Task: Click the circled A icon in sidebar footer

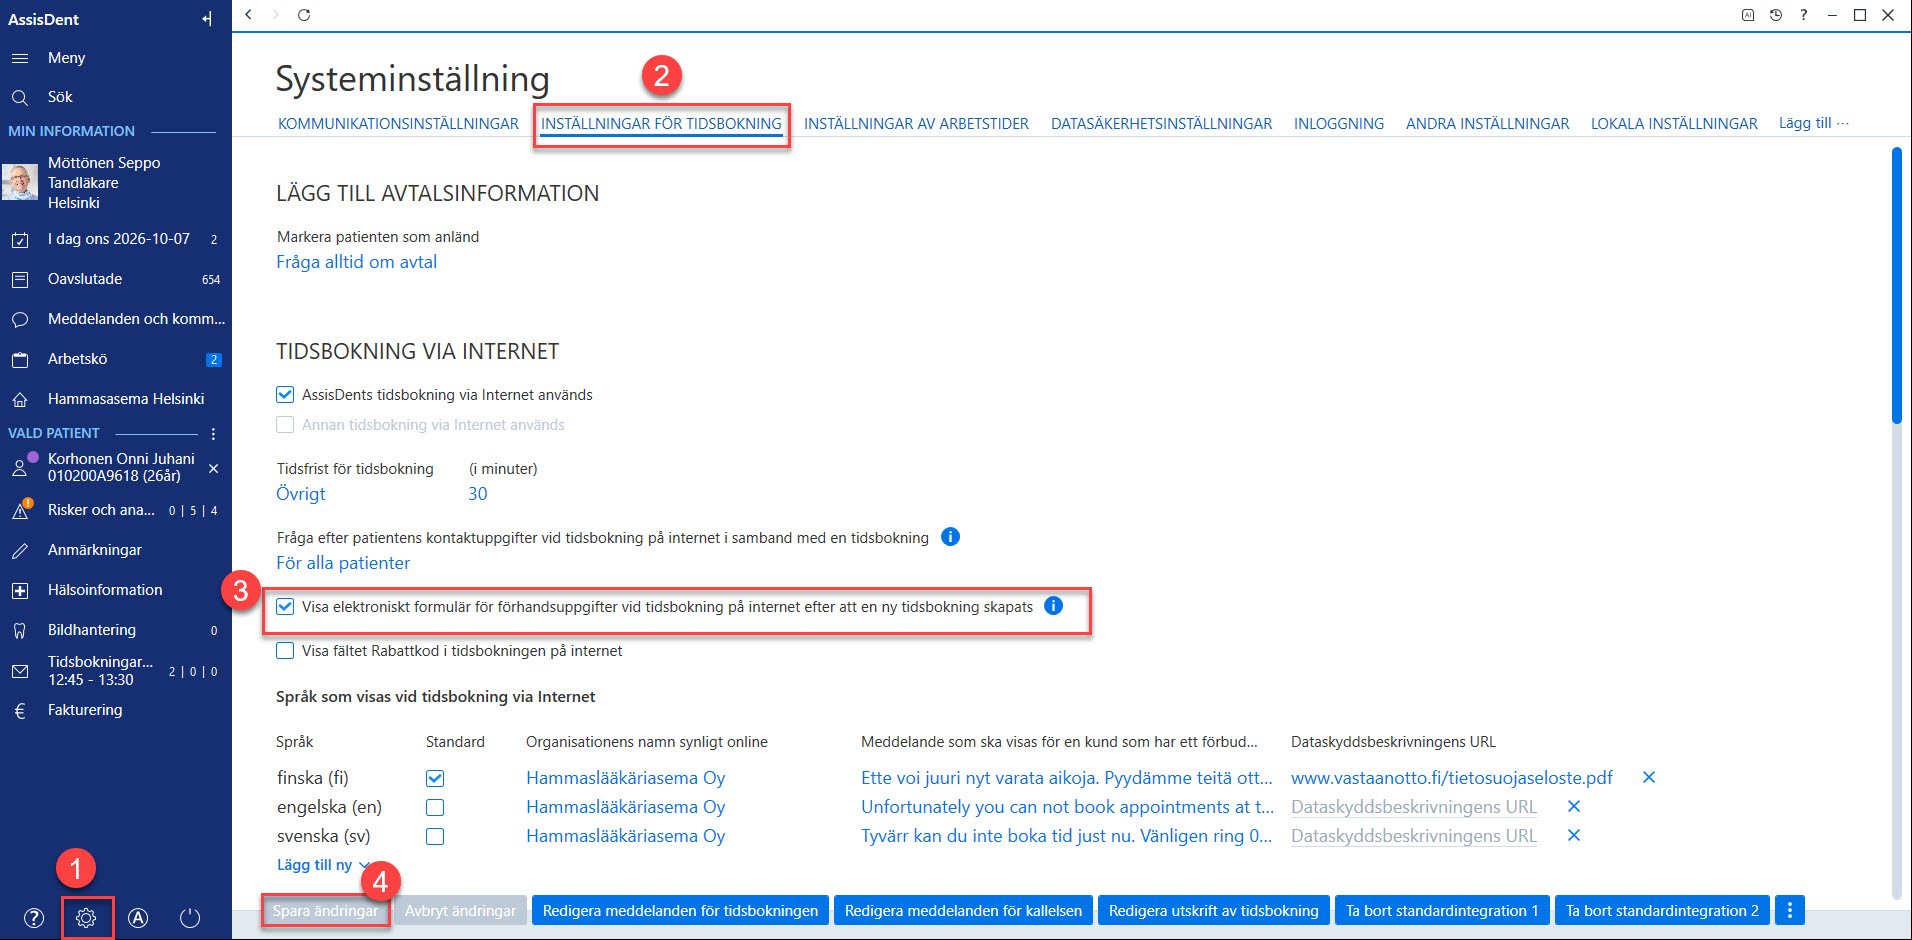Action: pyautogui.click(x=138, y=918)
